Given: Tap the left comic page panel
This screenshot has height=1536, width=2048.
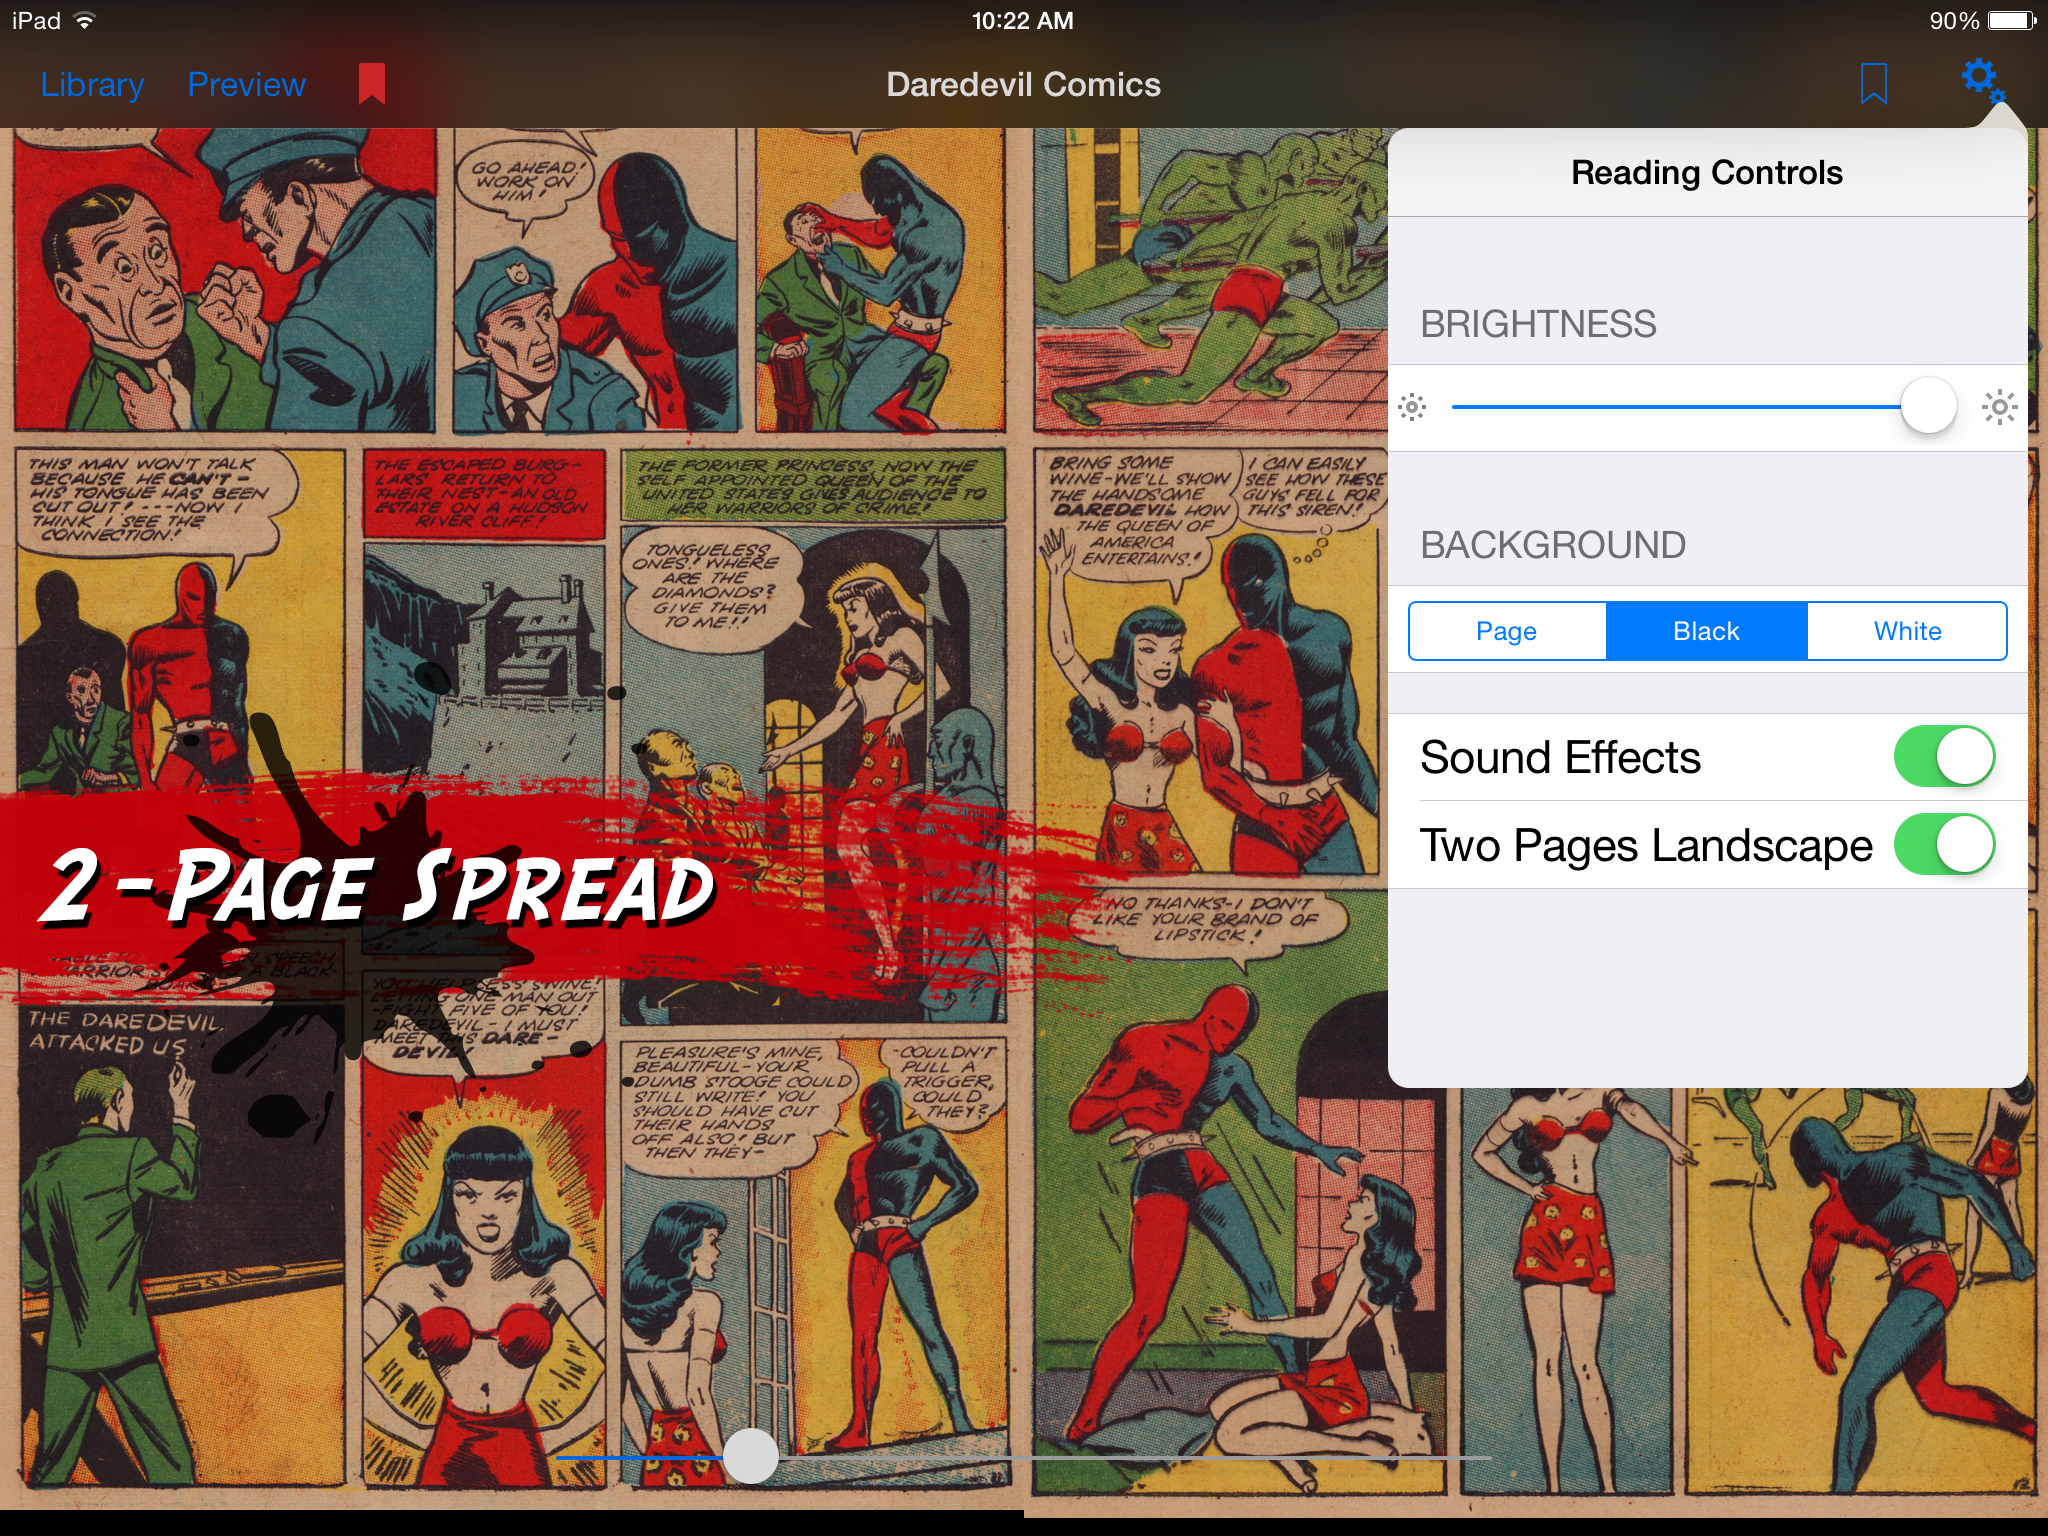Looking at the screenshot, I should [x=512, y=818].
